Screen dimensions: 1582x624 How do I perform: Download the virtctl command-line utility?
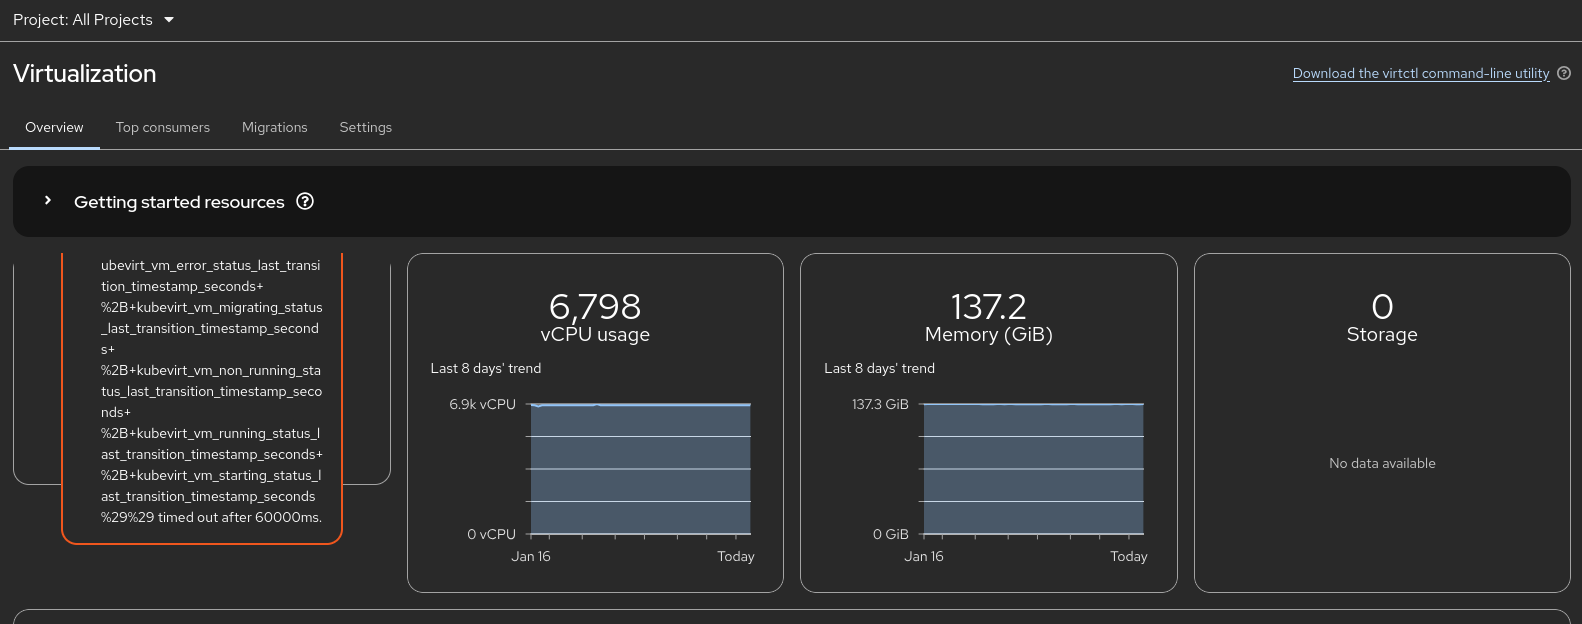click(1421, 73)
